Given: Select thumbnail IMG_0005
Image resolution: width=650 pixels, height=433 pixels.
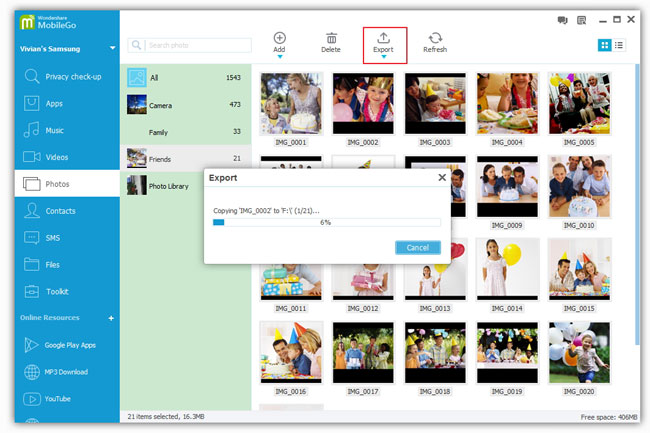Looking at the screenshot, I should point(579,104).
